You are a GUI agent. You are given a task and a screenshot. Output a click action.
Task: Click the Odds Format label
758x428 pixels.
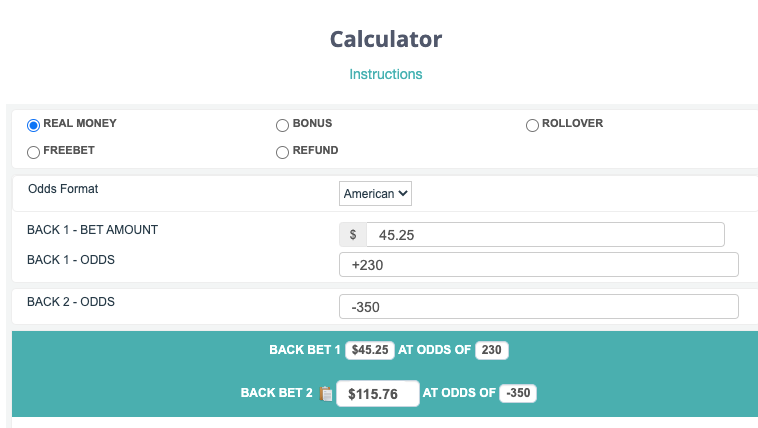click(63, 188)
